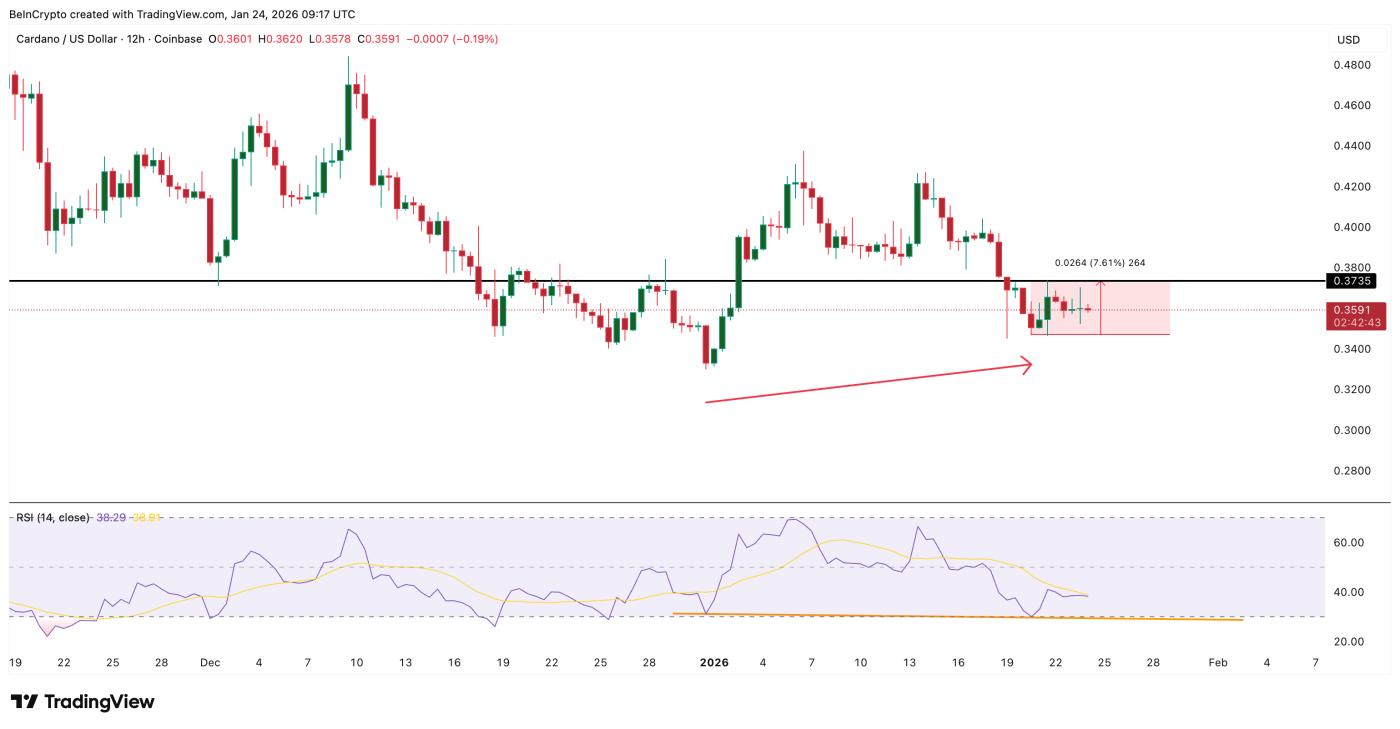This screenshot has width=1400, height=729.
Task: Click the current price label 0.3591
Action: click(x=1354, y=310)
